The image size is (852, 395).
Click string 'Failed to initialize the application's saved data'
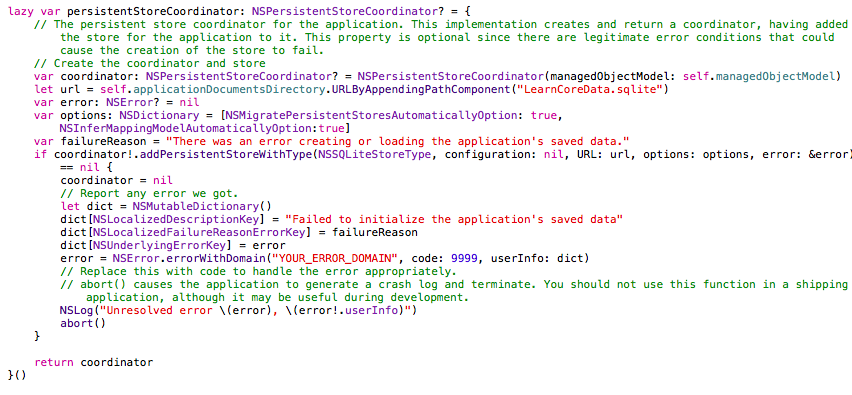point(454,220)
